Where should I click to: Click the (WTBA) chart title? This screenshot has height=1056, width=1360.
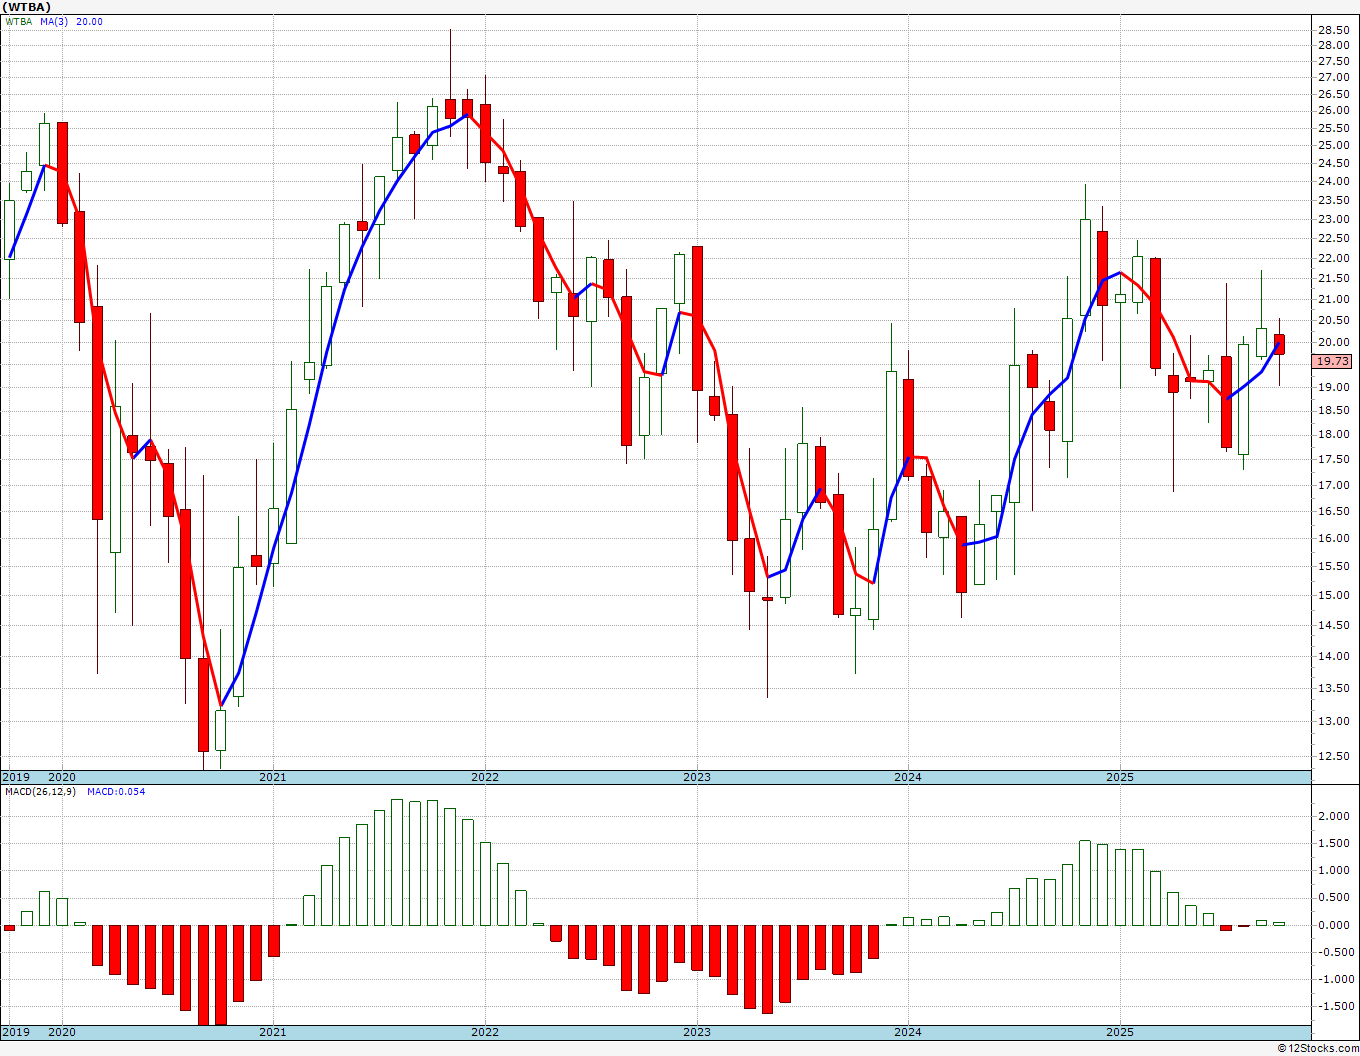pos(27,7)
